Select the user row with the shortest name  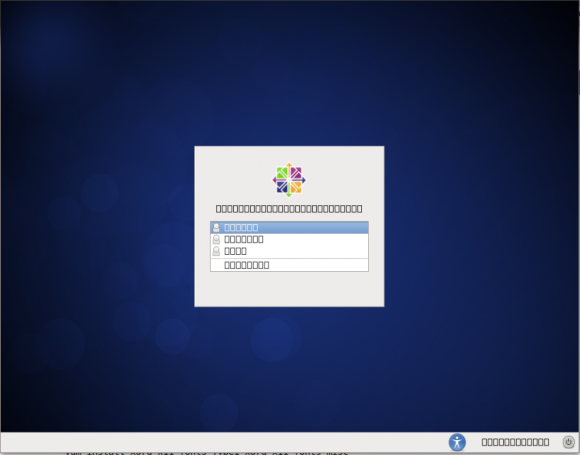click(289, 251)
